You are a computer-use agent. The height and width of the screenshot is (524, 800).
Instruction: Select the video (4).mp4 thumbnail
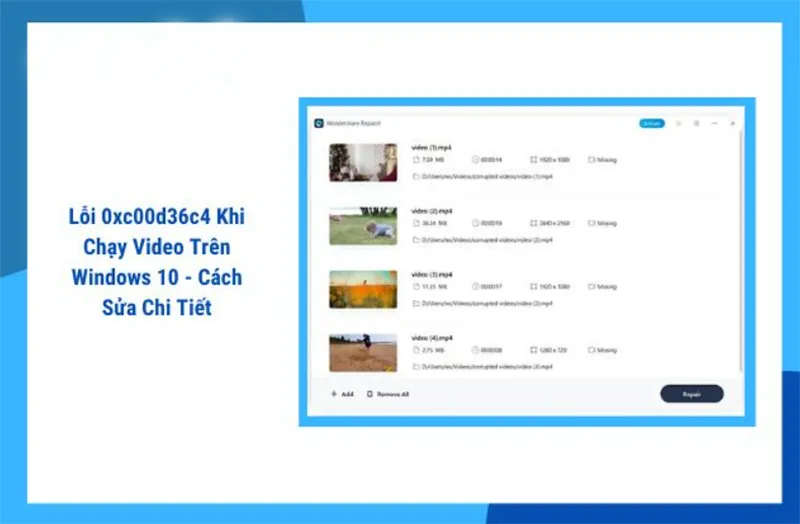point(363,353)
